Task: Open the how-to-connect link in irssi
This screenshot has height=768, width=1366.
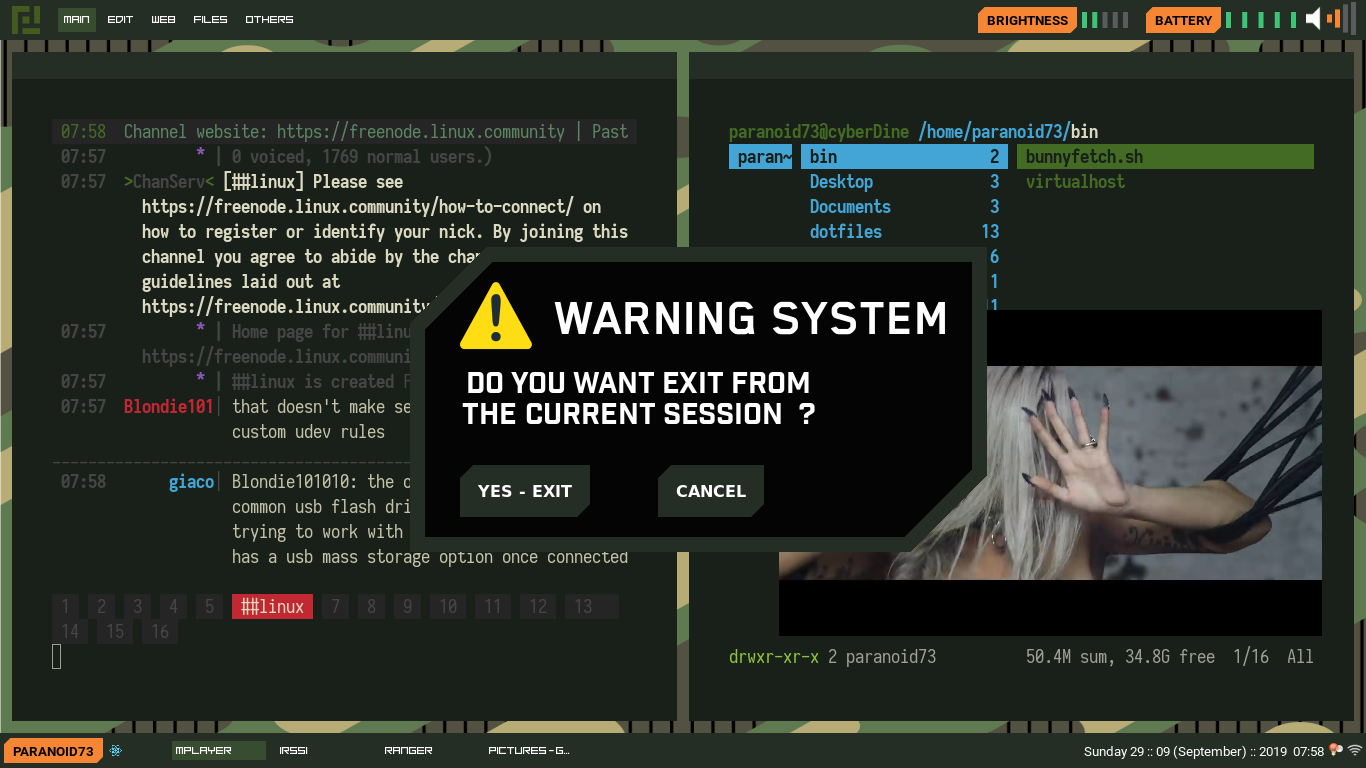Action: (357, 207)
